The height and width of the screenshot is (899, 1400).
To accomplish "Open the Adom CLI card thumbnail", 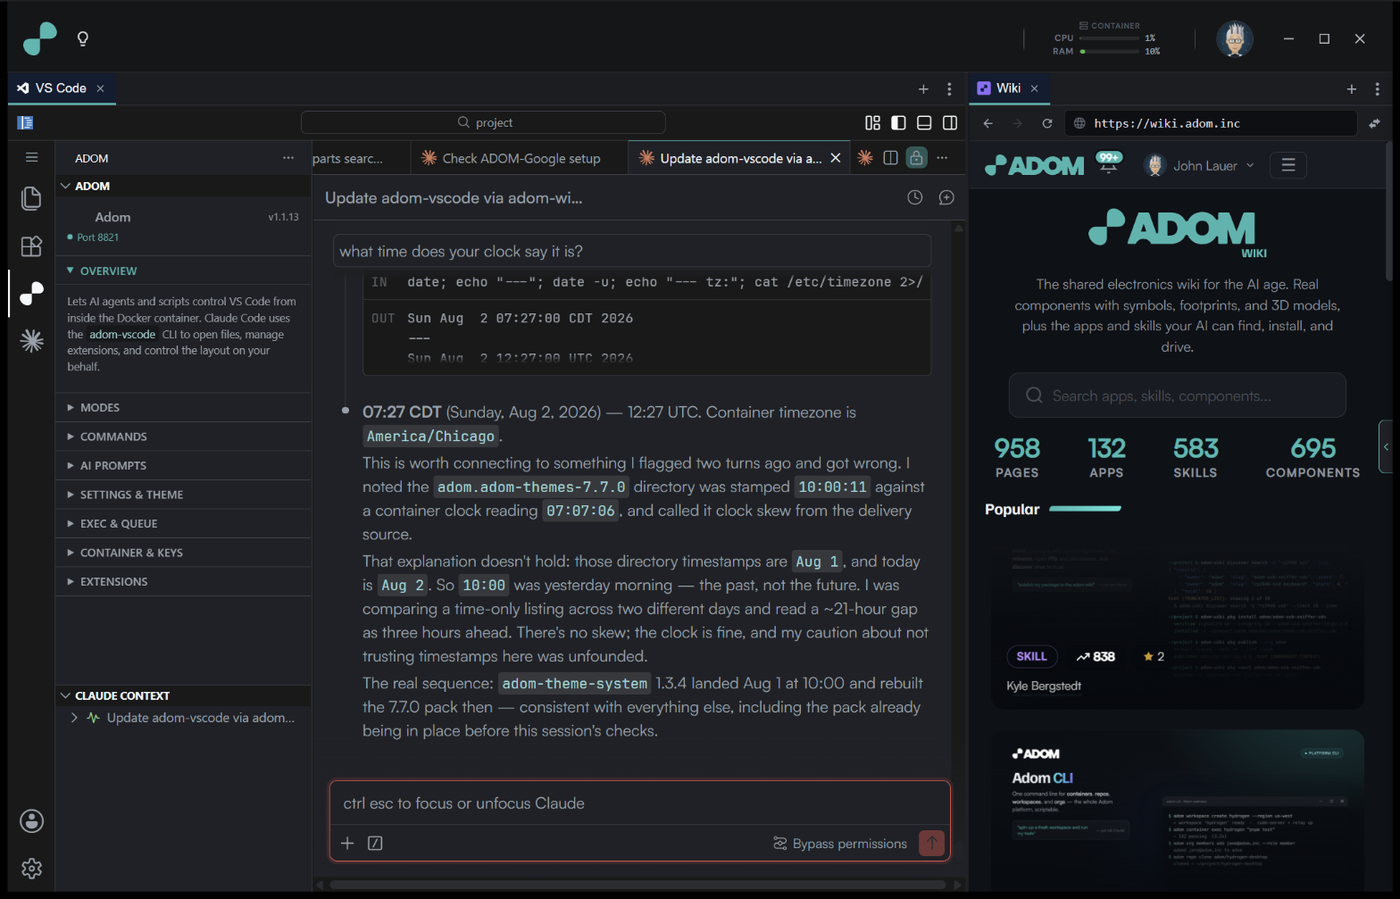I will point(1177,811).
